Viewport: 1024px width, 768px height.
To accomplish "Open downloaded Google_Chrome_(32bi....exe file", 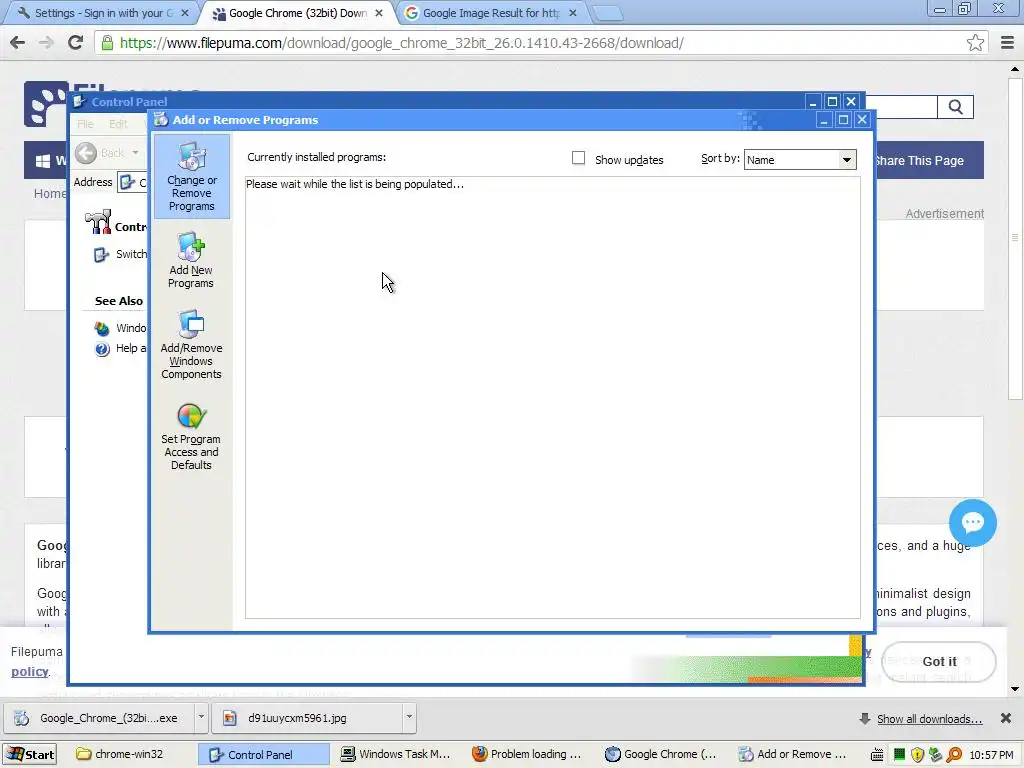I will [99, 718].
